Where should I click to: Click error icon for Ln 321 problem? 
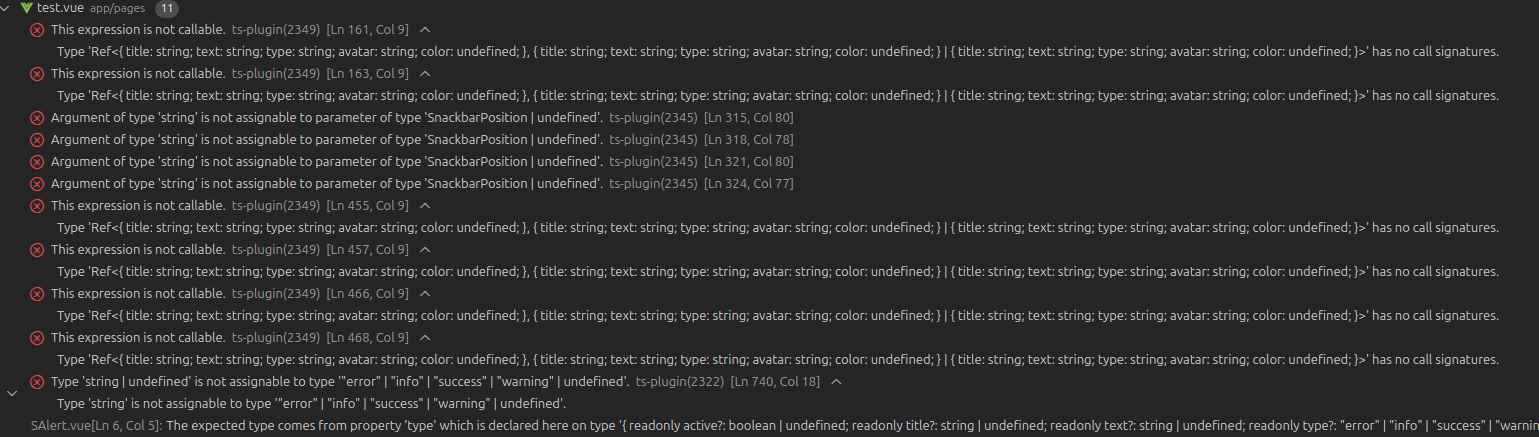tap(37, 162)
